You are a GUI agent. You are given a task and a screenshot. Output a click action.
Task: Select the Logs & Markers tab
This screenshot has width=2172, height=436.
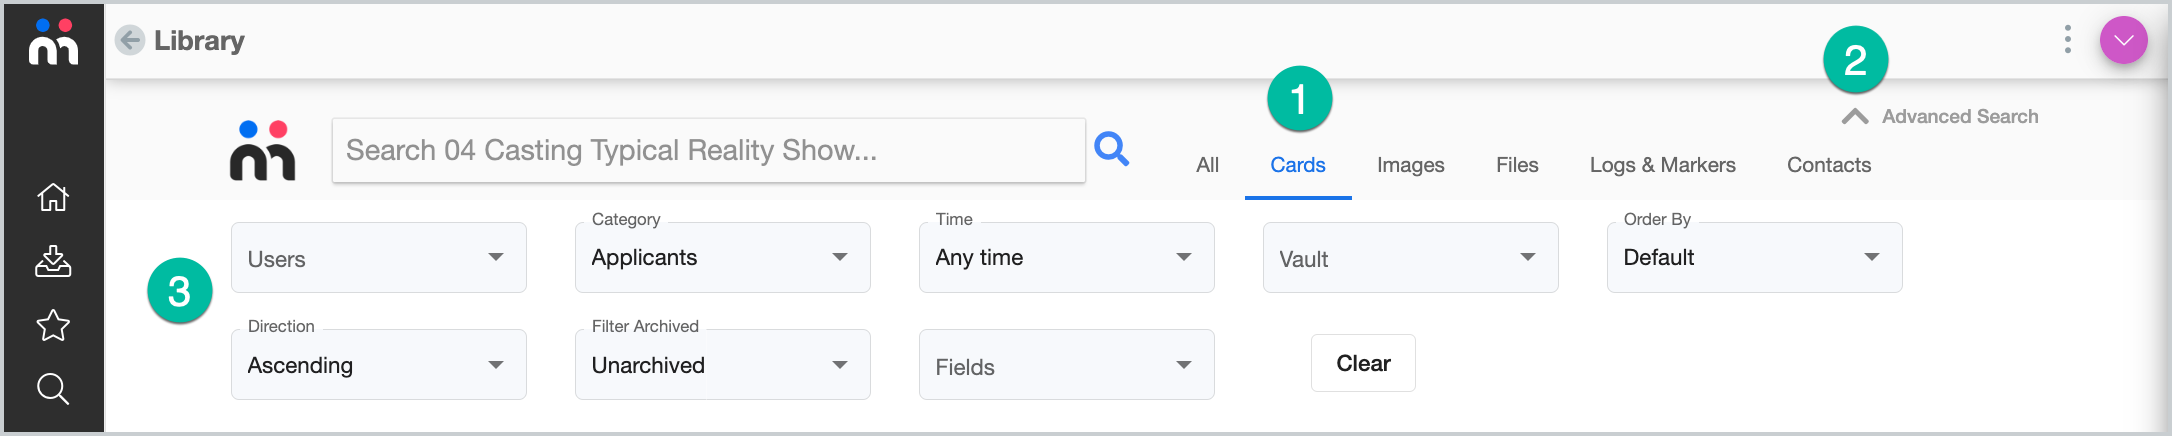point(1662,165)
